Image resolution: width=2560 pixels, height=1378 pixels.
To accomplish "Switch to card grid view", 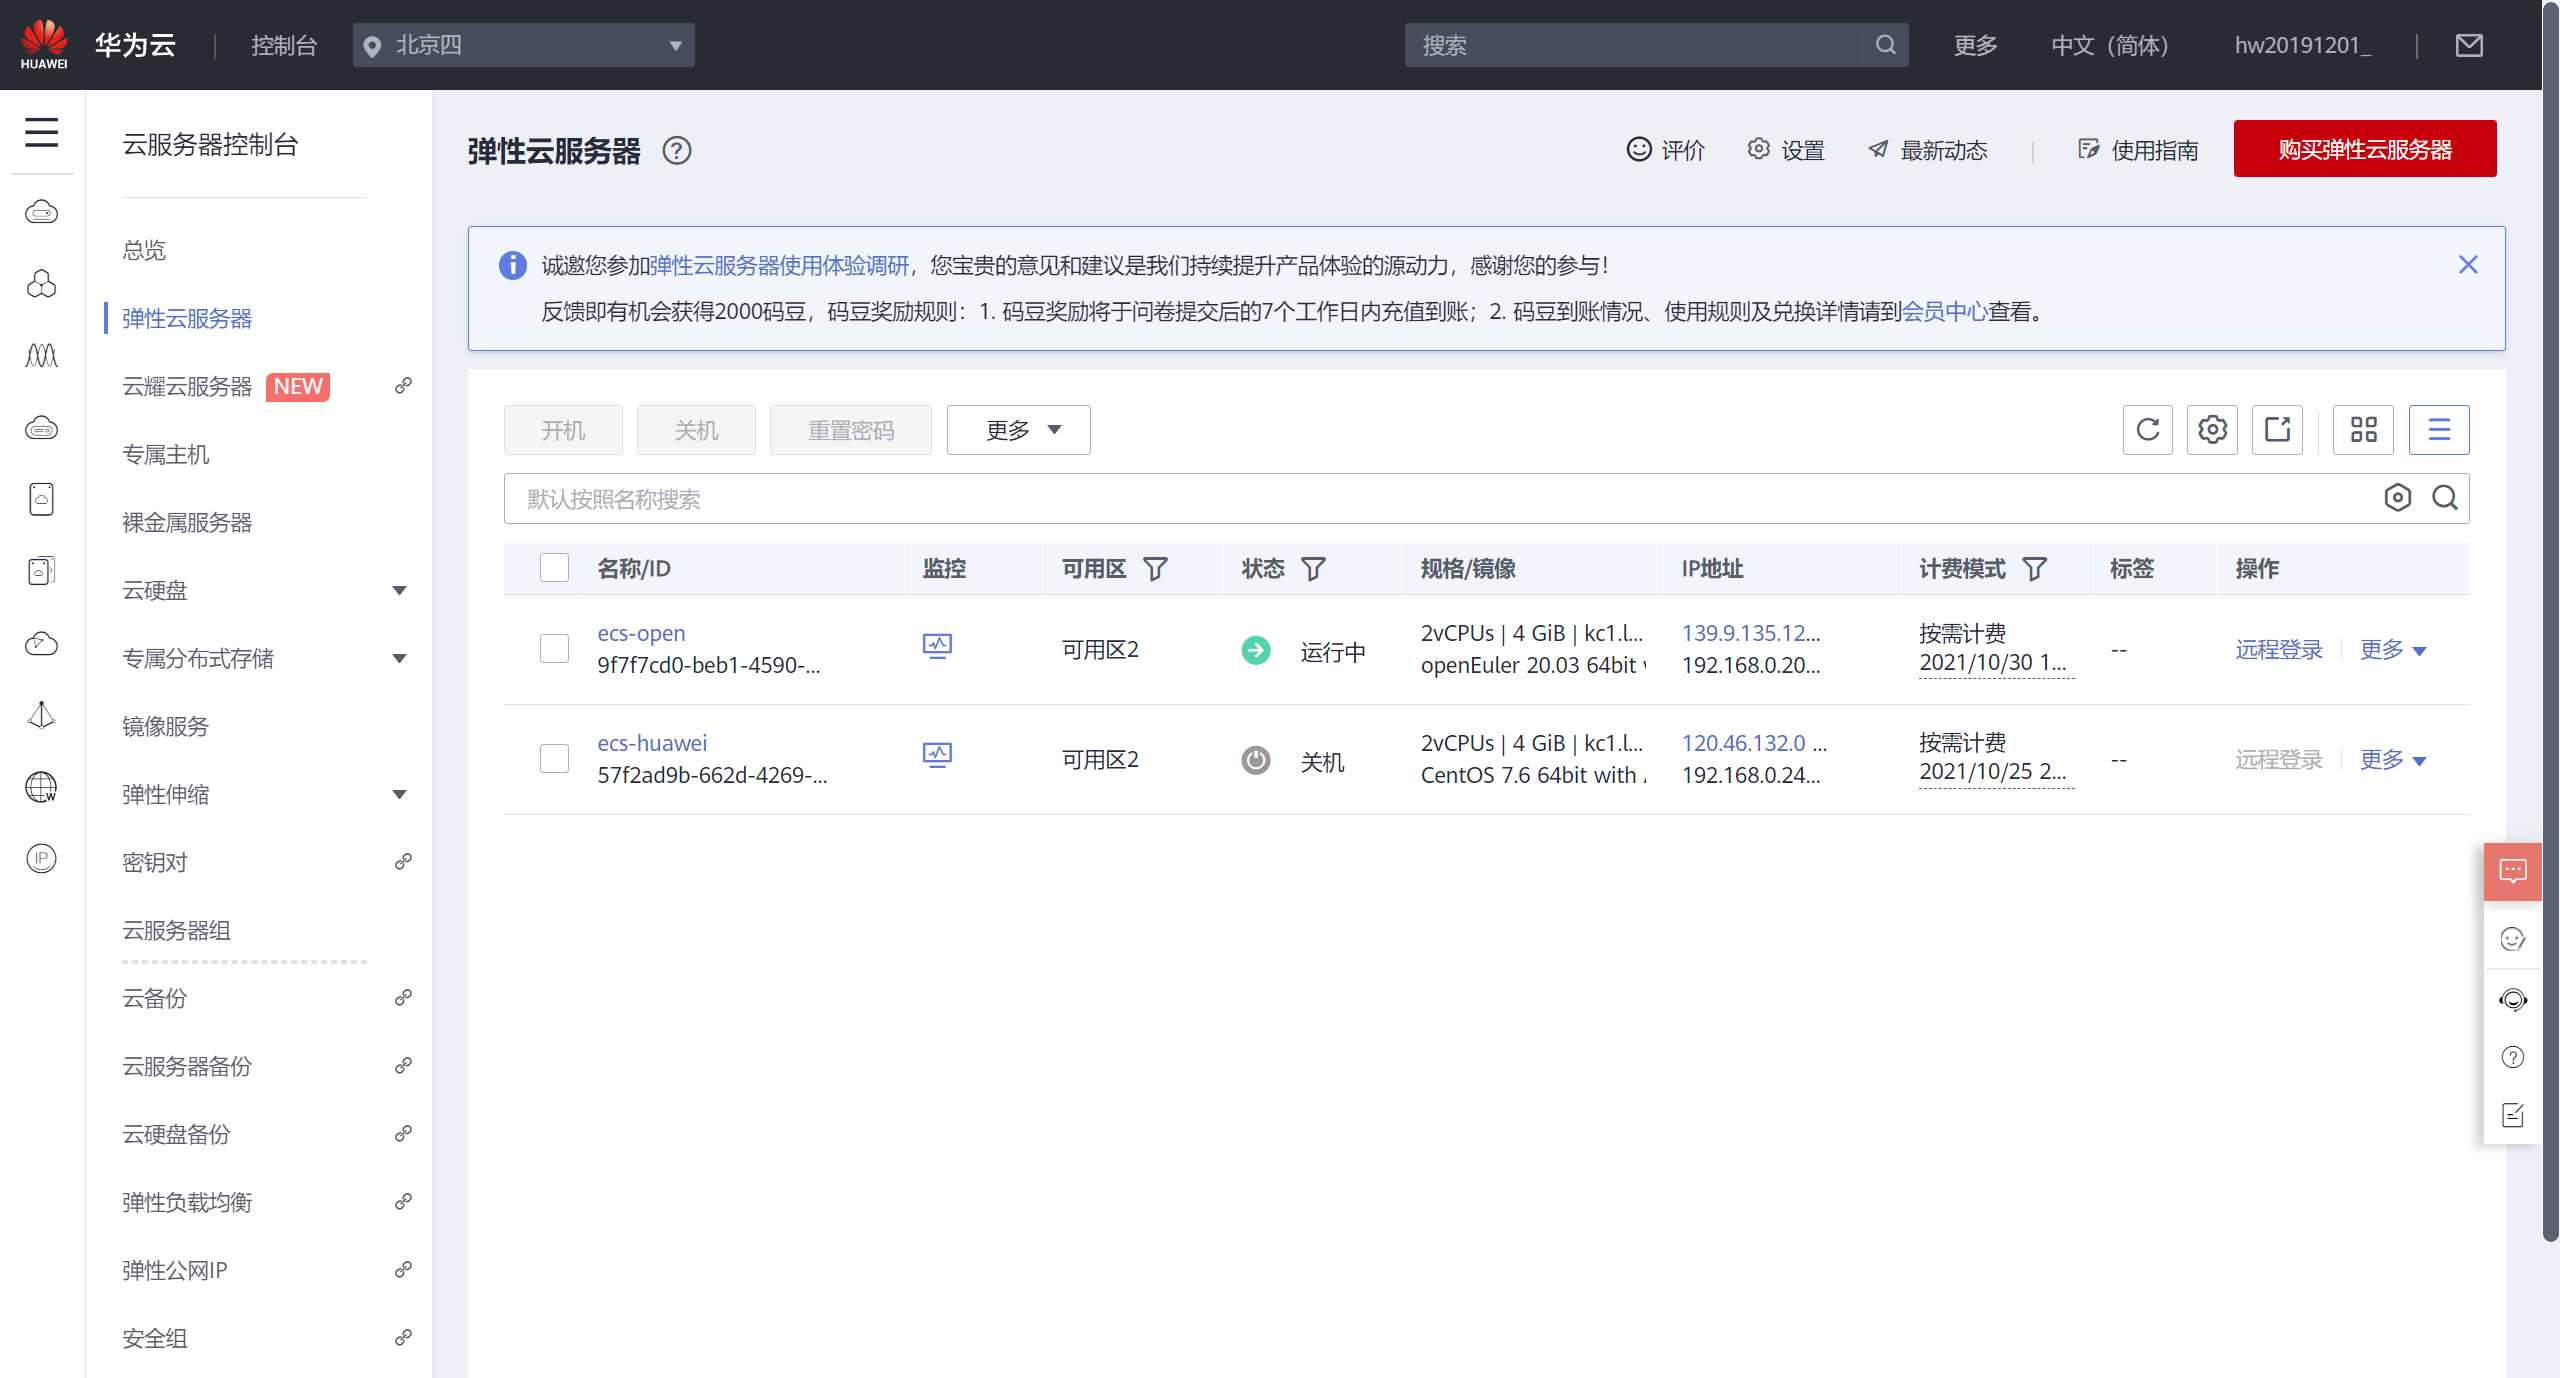I will click(2363, 430).
